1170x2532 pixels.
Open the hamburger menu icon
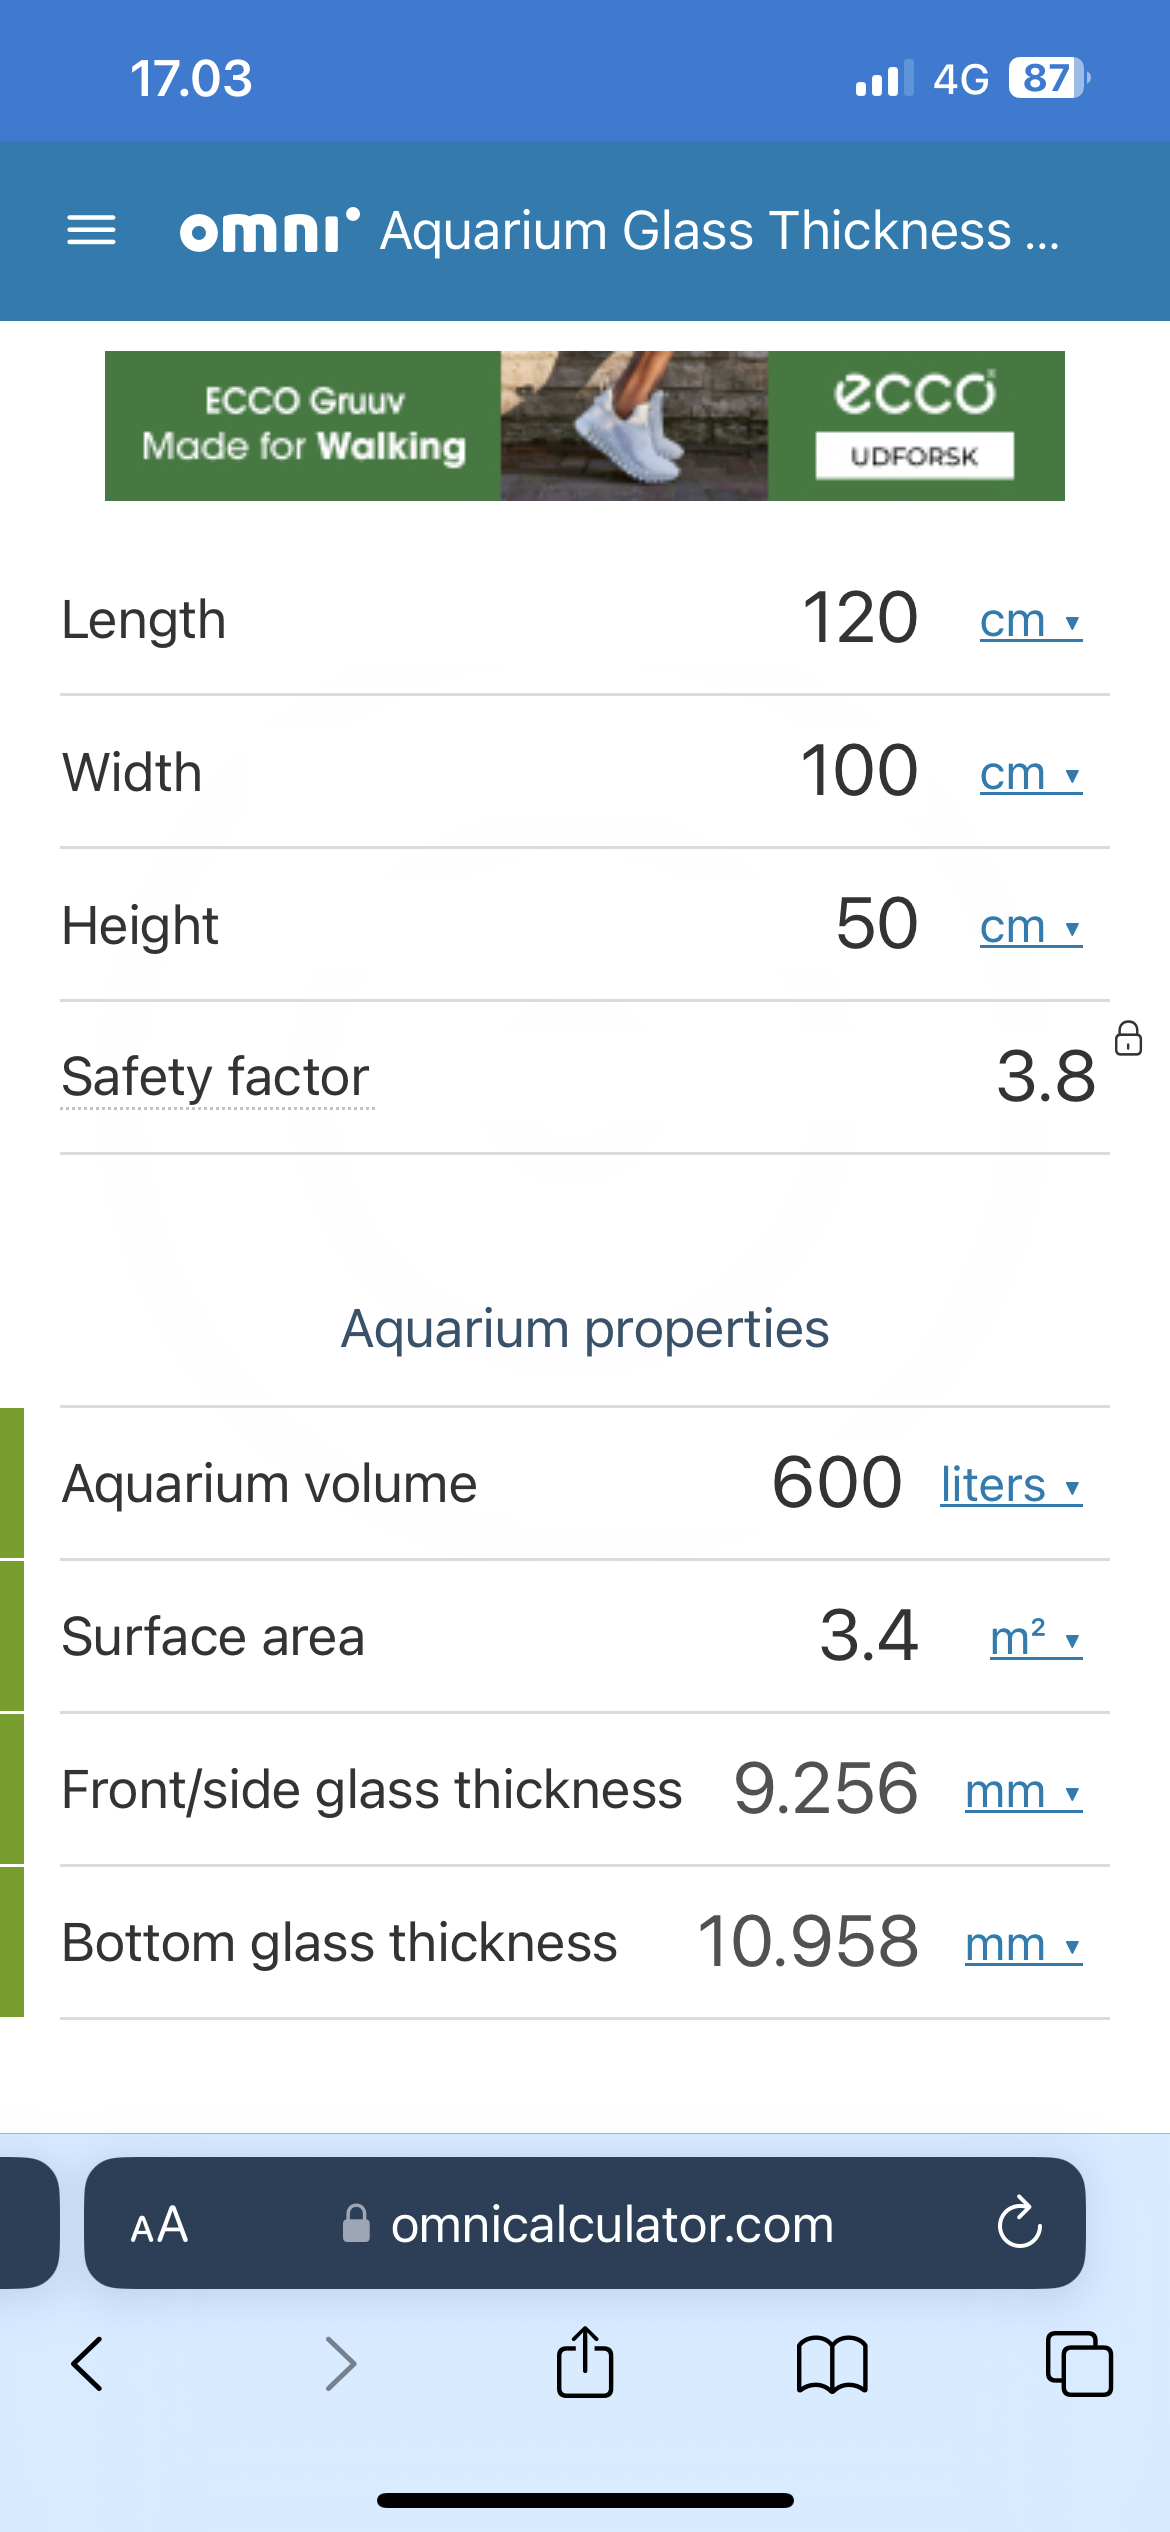[91, 231]
